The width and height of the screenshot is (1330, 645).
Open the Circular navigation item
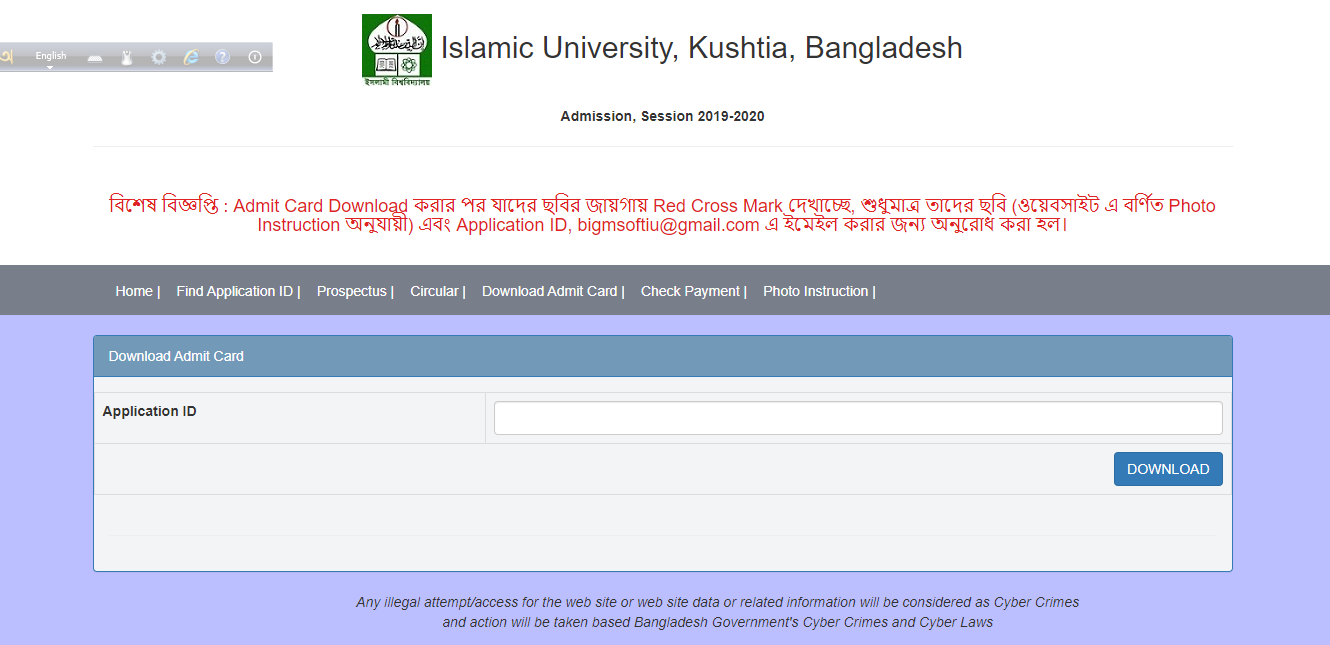point(435,291)
